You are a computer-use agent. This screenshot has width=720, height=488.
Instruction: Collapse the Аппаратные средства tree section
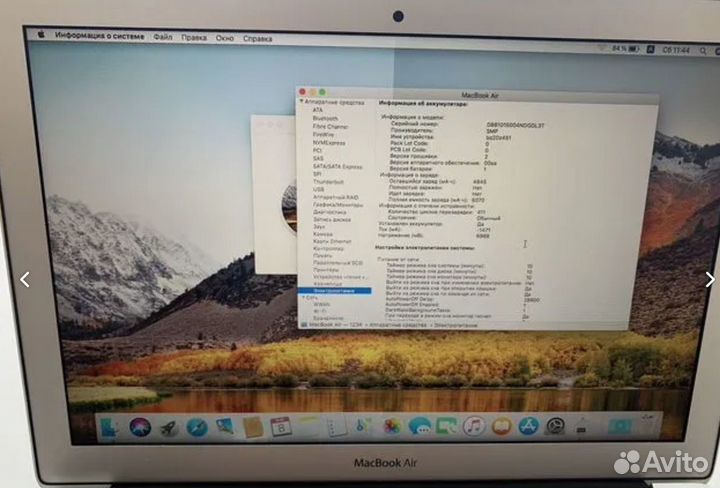[x=302, y=101]
